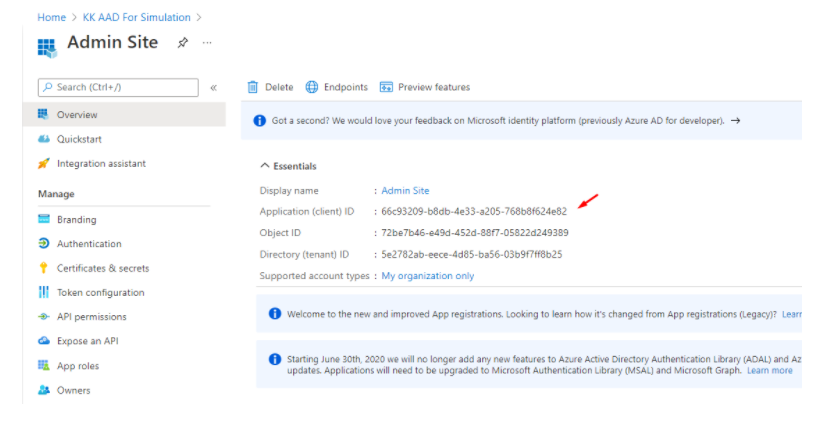Click the Expose an API cloud icon
The width and height of the screenshot is (822, 421).
pos(44,341)
